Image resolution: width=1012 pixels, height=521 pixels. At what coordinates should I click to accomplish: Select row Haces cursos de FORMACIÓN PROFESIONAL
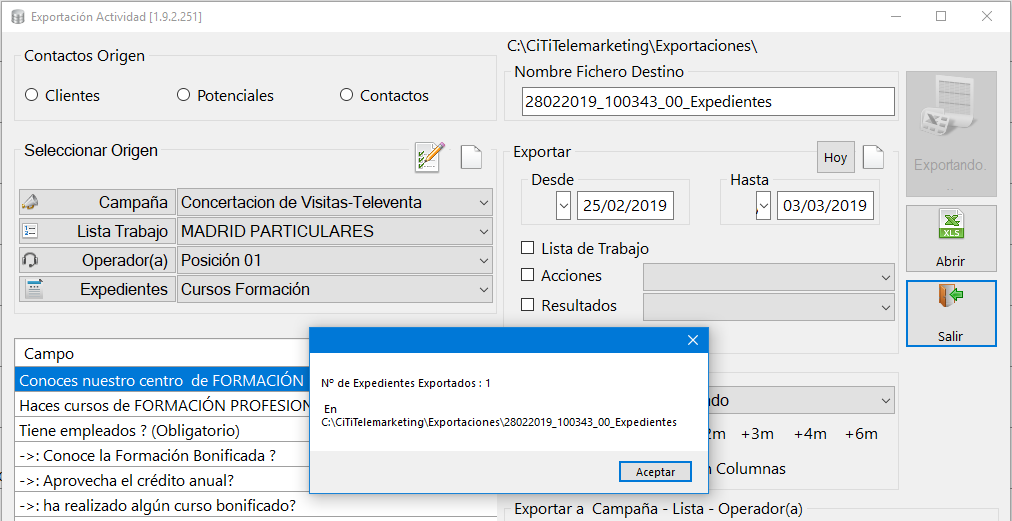click(162, 405)
